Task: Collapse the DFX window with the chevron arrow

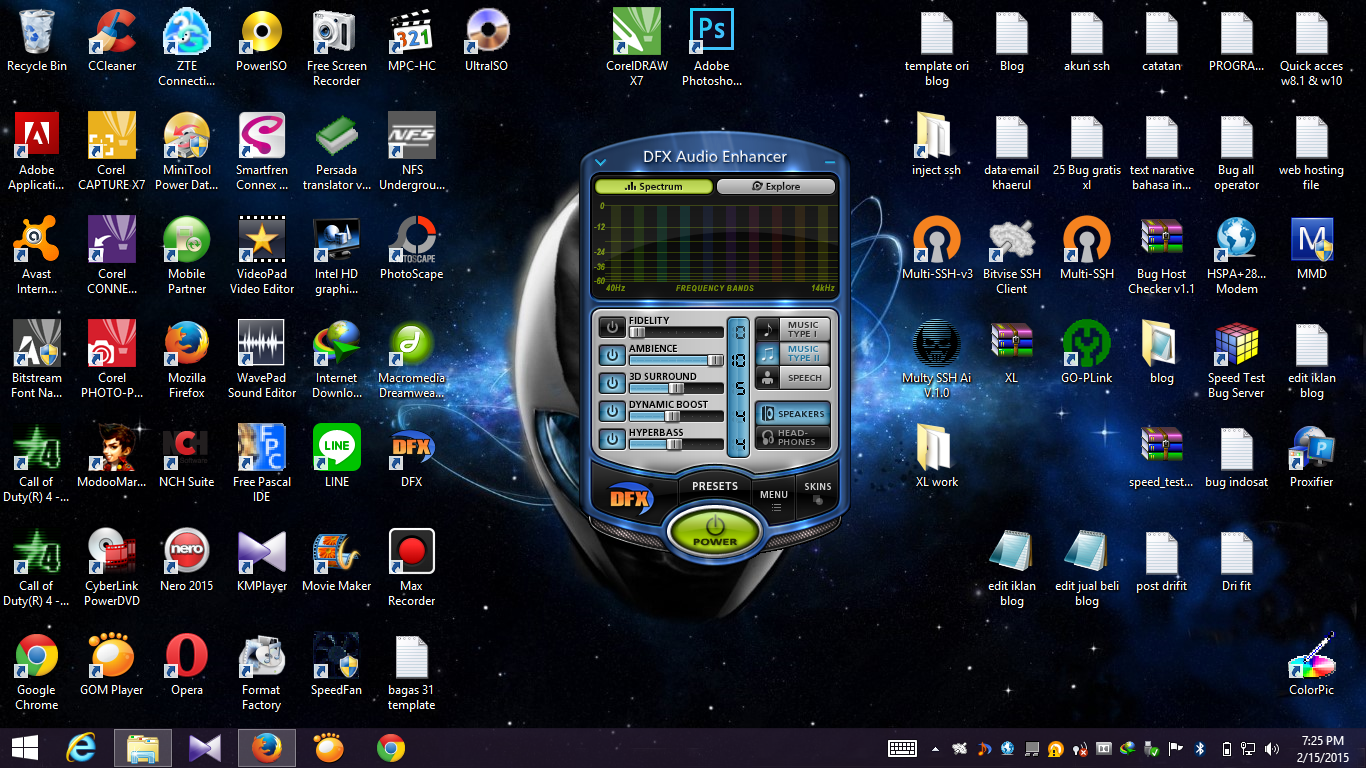Action: pos(601,160)
